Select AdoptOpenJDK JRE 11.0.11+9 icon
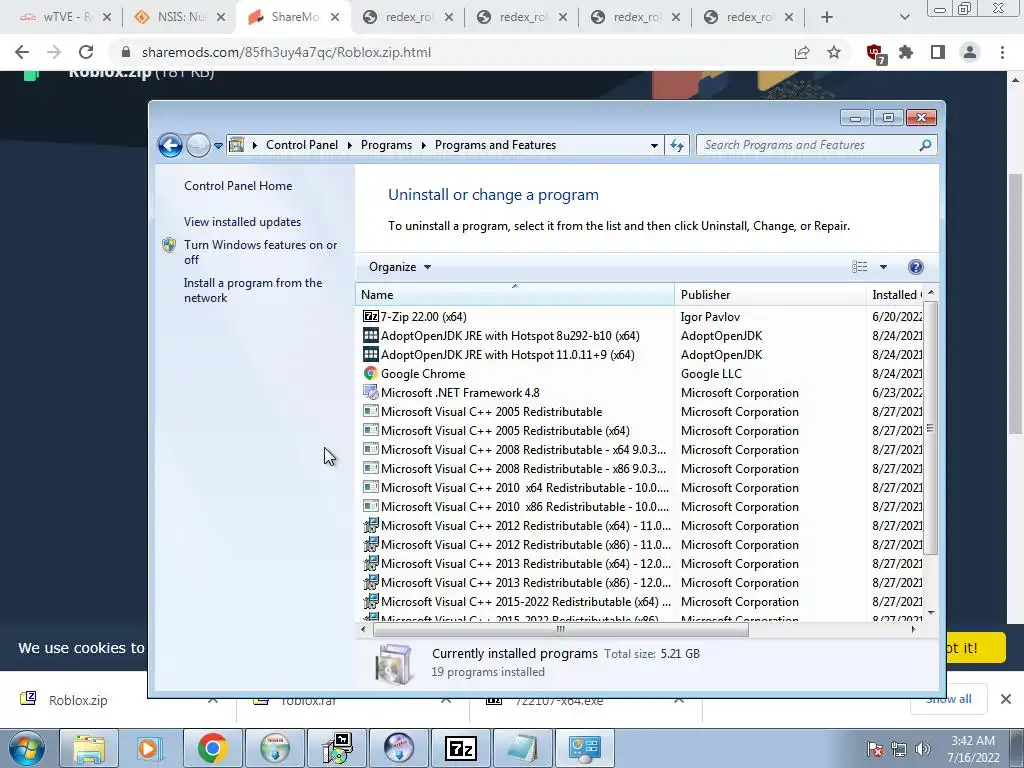Image resolution: width=1024 pixels, height=768 pixels. tap(370, 354)
